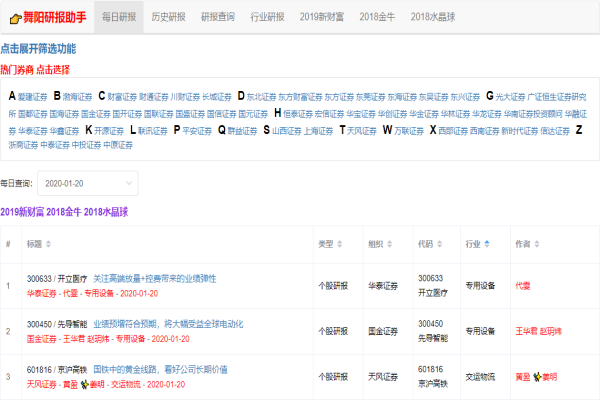Image resolution: width=600 pixels, height=400 pixels.
Task: Sort table by 行业 column arrows
Action: click(x=487, y=244)
